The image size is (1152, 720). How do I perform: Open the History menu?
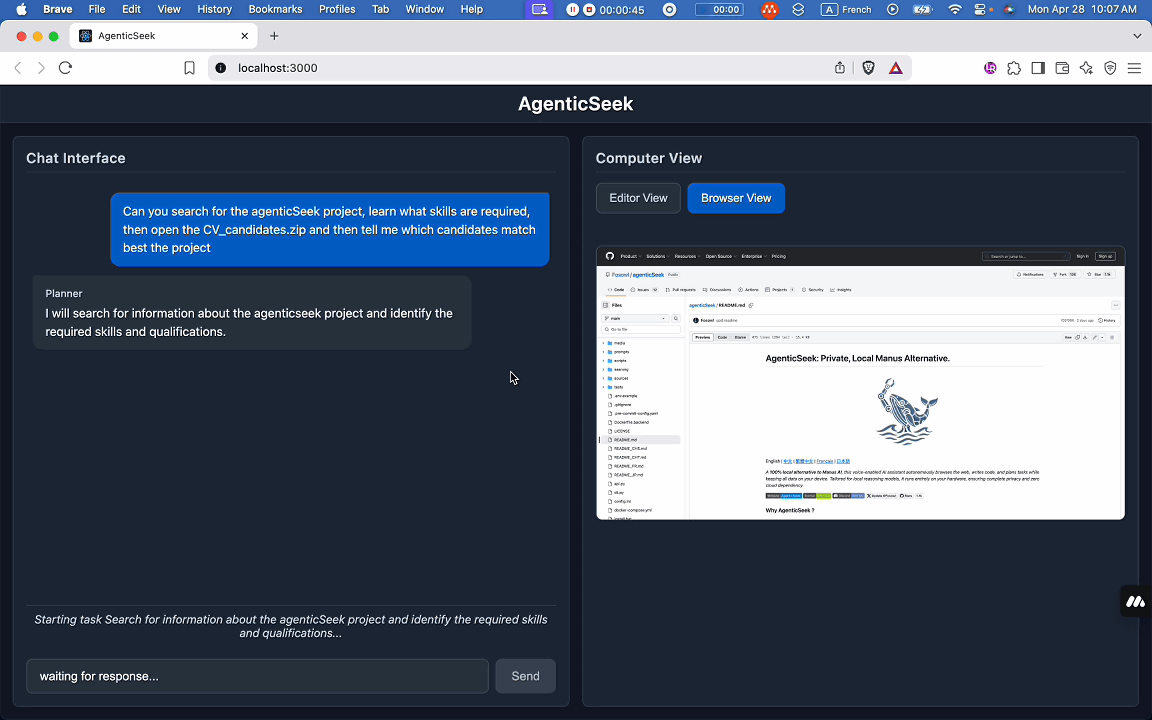(x=215, y=10)
